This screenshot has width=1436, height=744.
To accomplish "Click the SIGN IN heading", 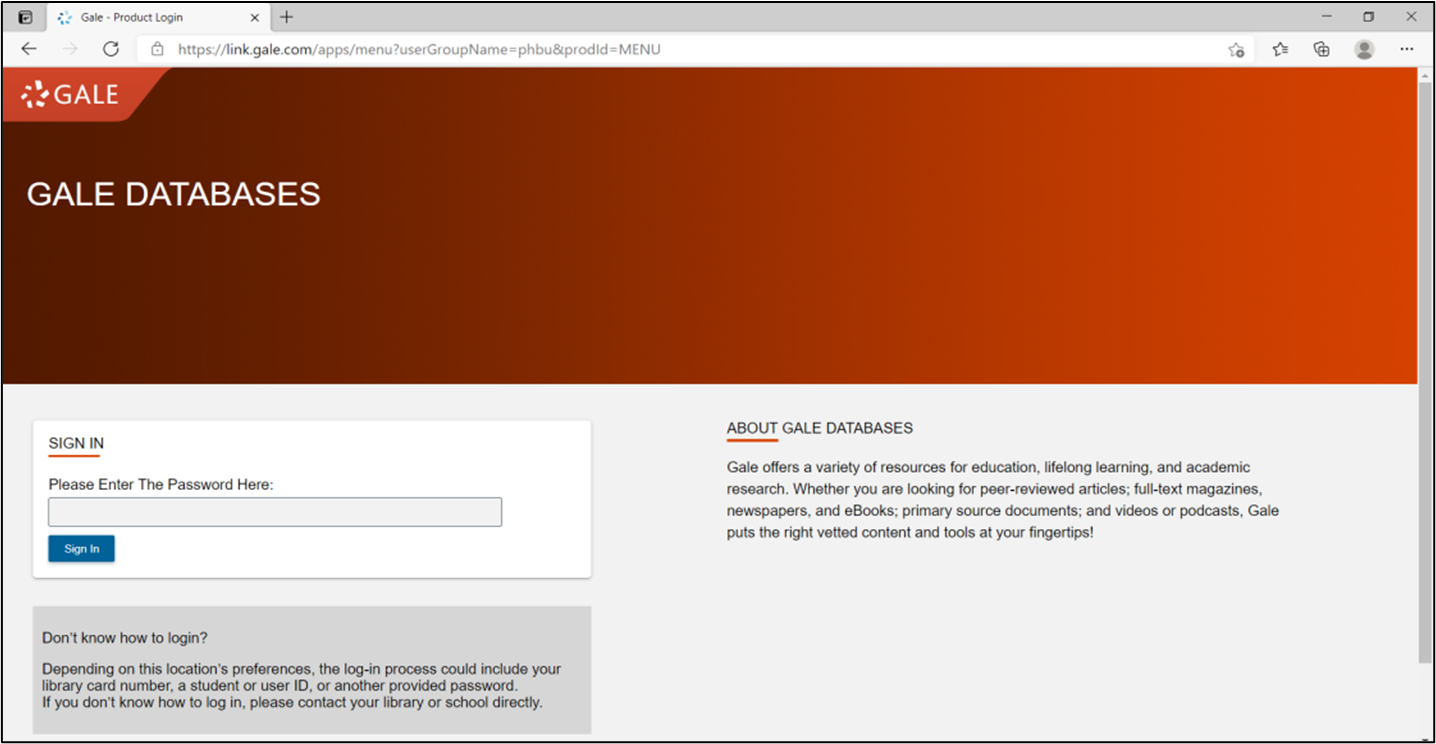I will coord(76,444).
